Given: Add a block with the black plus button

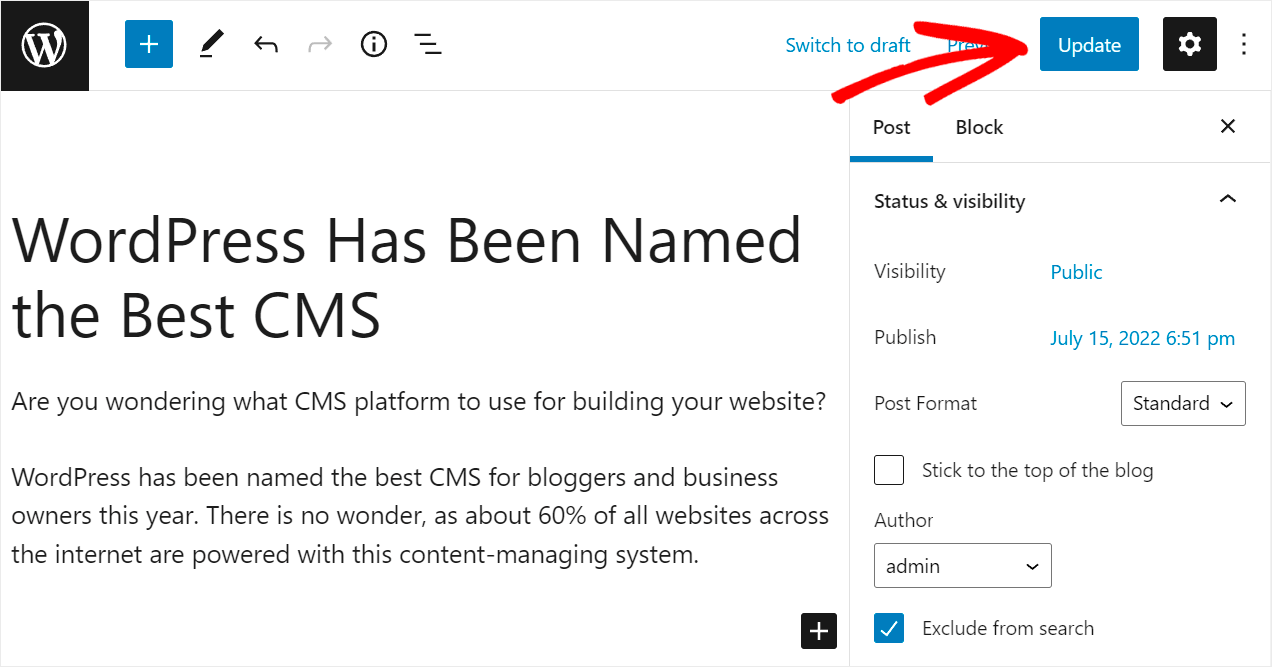Looking at the screenshot, I should coord(818,631).
